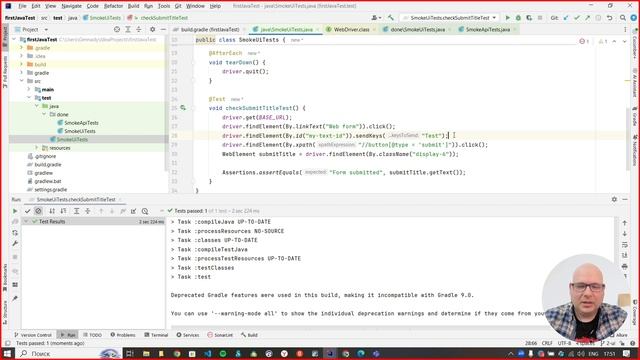Collapse all test results in Run panel

[x=87, y=211]
